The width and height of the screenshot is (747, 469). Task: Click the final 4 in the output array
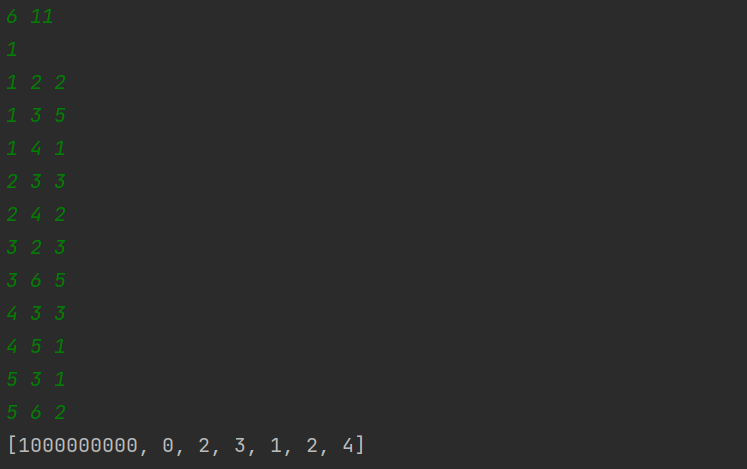click(348, 446)
